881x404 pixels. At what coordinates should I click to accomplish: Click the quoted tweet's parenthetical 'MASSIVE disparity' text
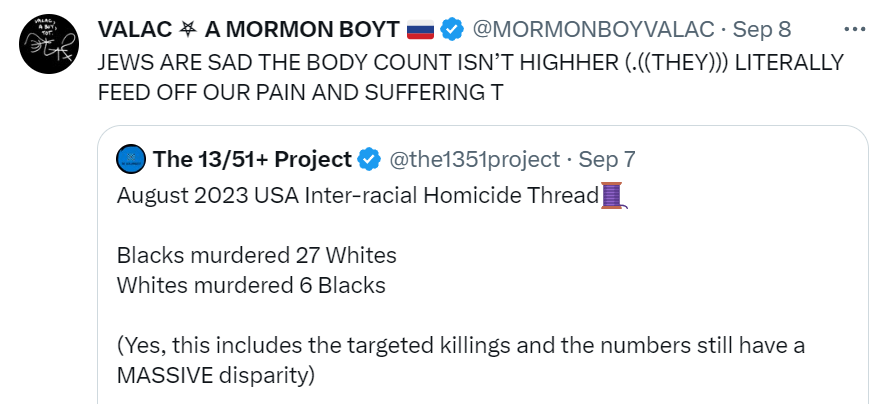click(461, 360)
